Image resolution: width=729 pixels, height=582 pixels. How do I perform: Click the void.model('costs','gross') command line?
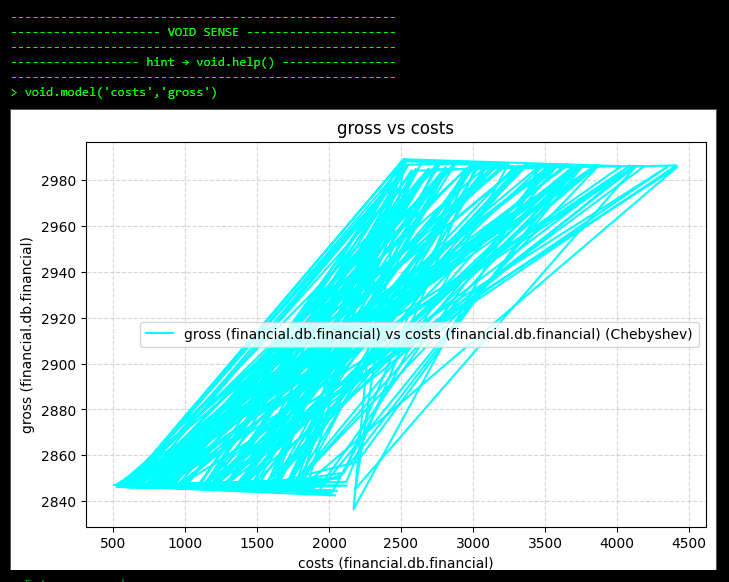[x=114, y=92]
